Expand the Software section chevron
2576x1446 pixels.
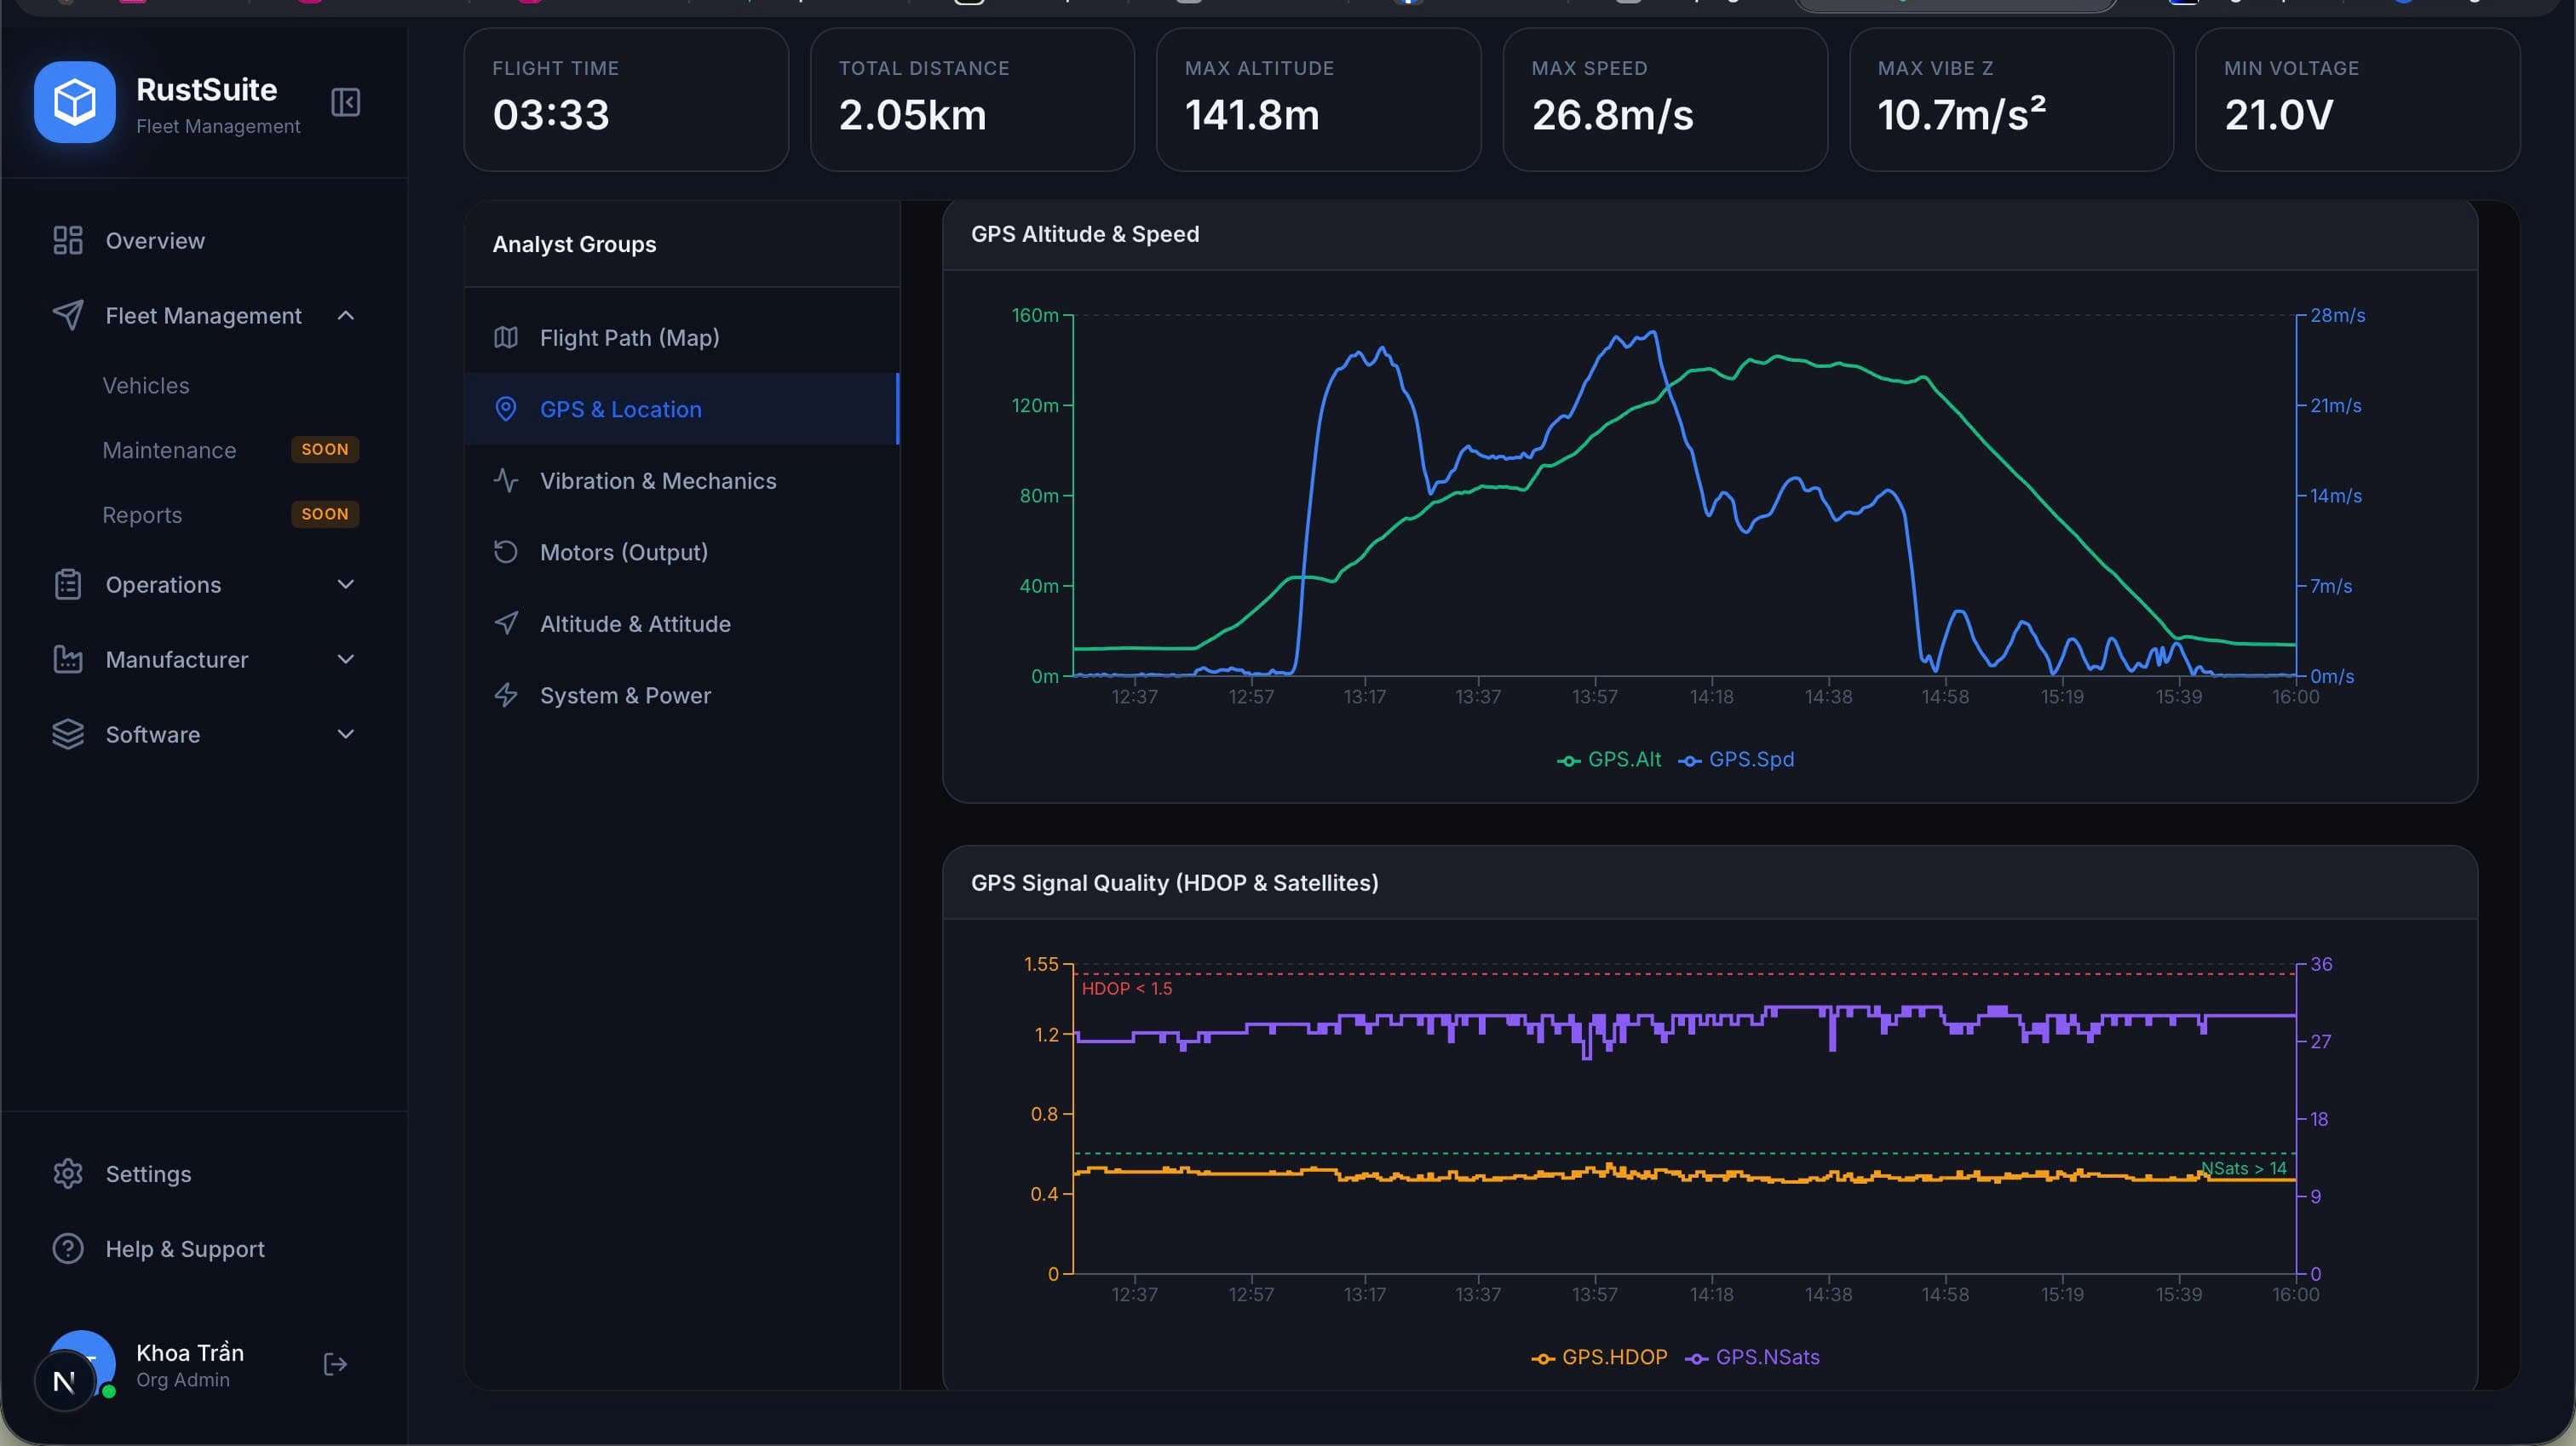point(346,734)
